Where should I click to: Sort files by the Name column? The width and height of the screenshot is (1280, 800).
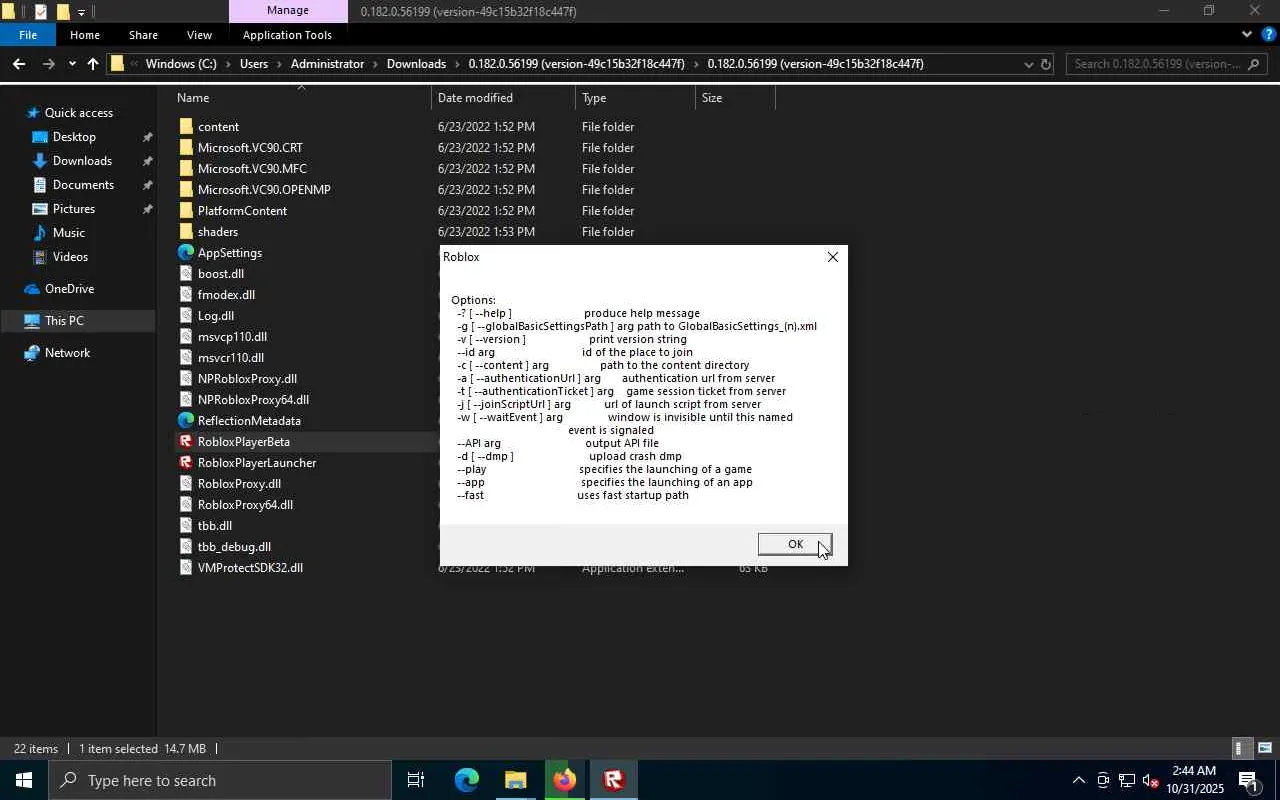193,98
